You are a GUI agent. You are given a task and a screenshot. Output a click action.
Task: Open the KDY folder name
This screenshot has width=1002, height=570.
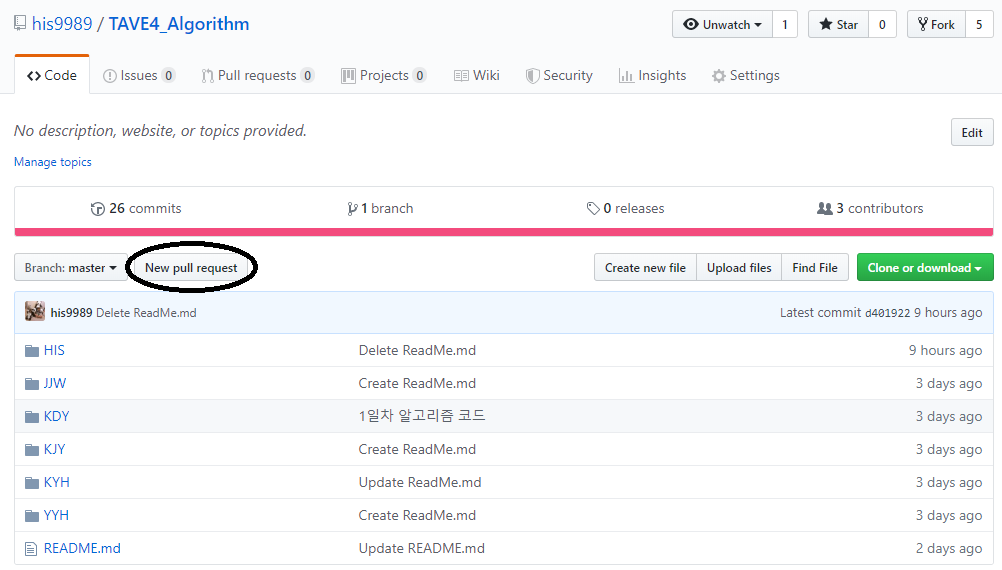coord(56,417)
